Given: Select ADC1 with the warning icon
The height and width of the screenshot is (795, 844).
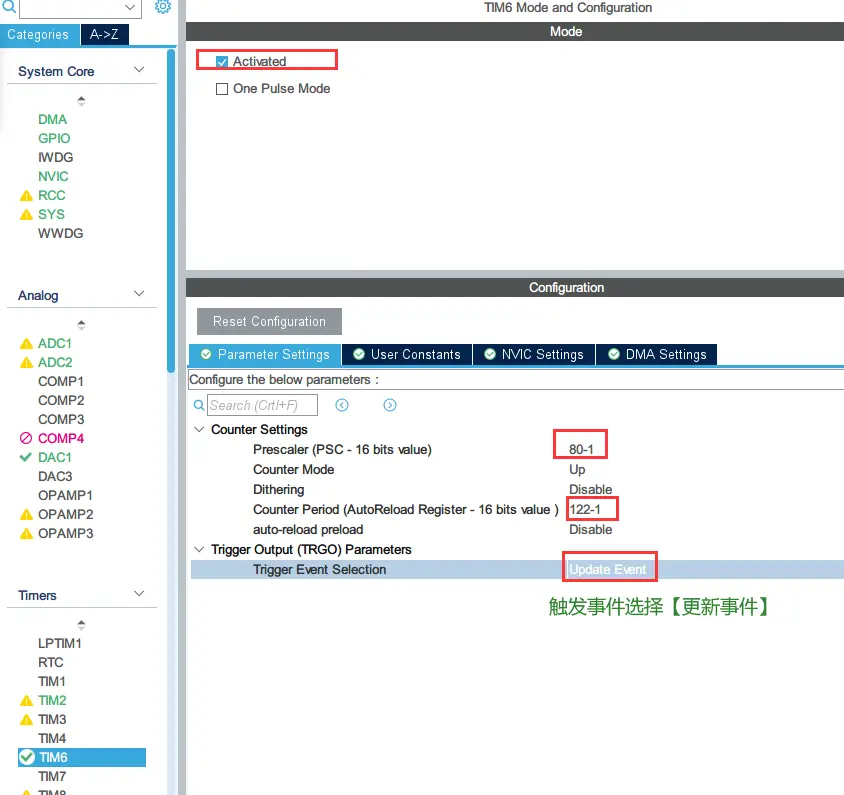Looking at the screenshot, I should point(55,343).
